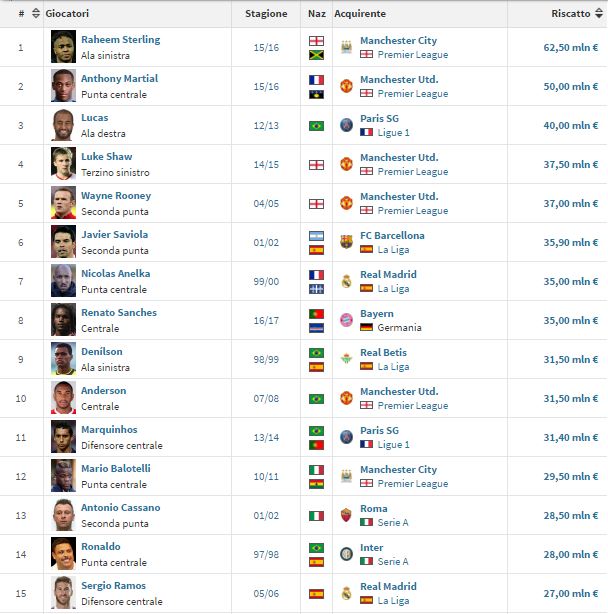Click the Bayern crest in Renato Sanches' row
The width and height of the screenshot is (608, 614).
click(x=346, y=320)
